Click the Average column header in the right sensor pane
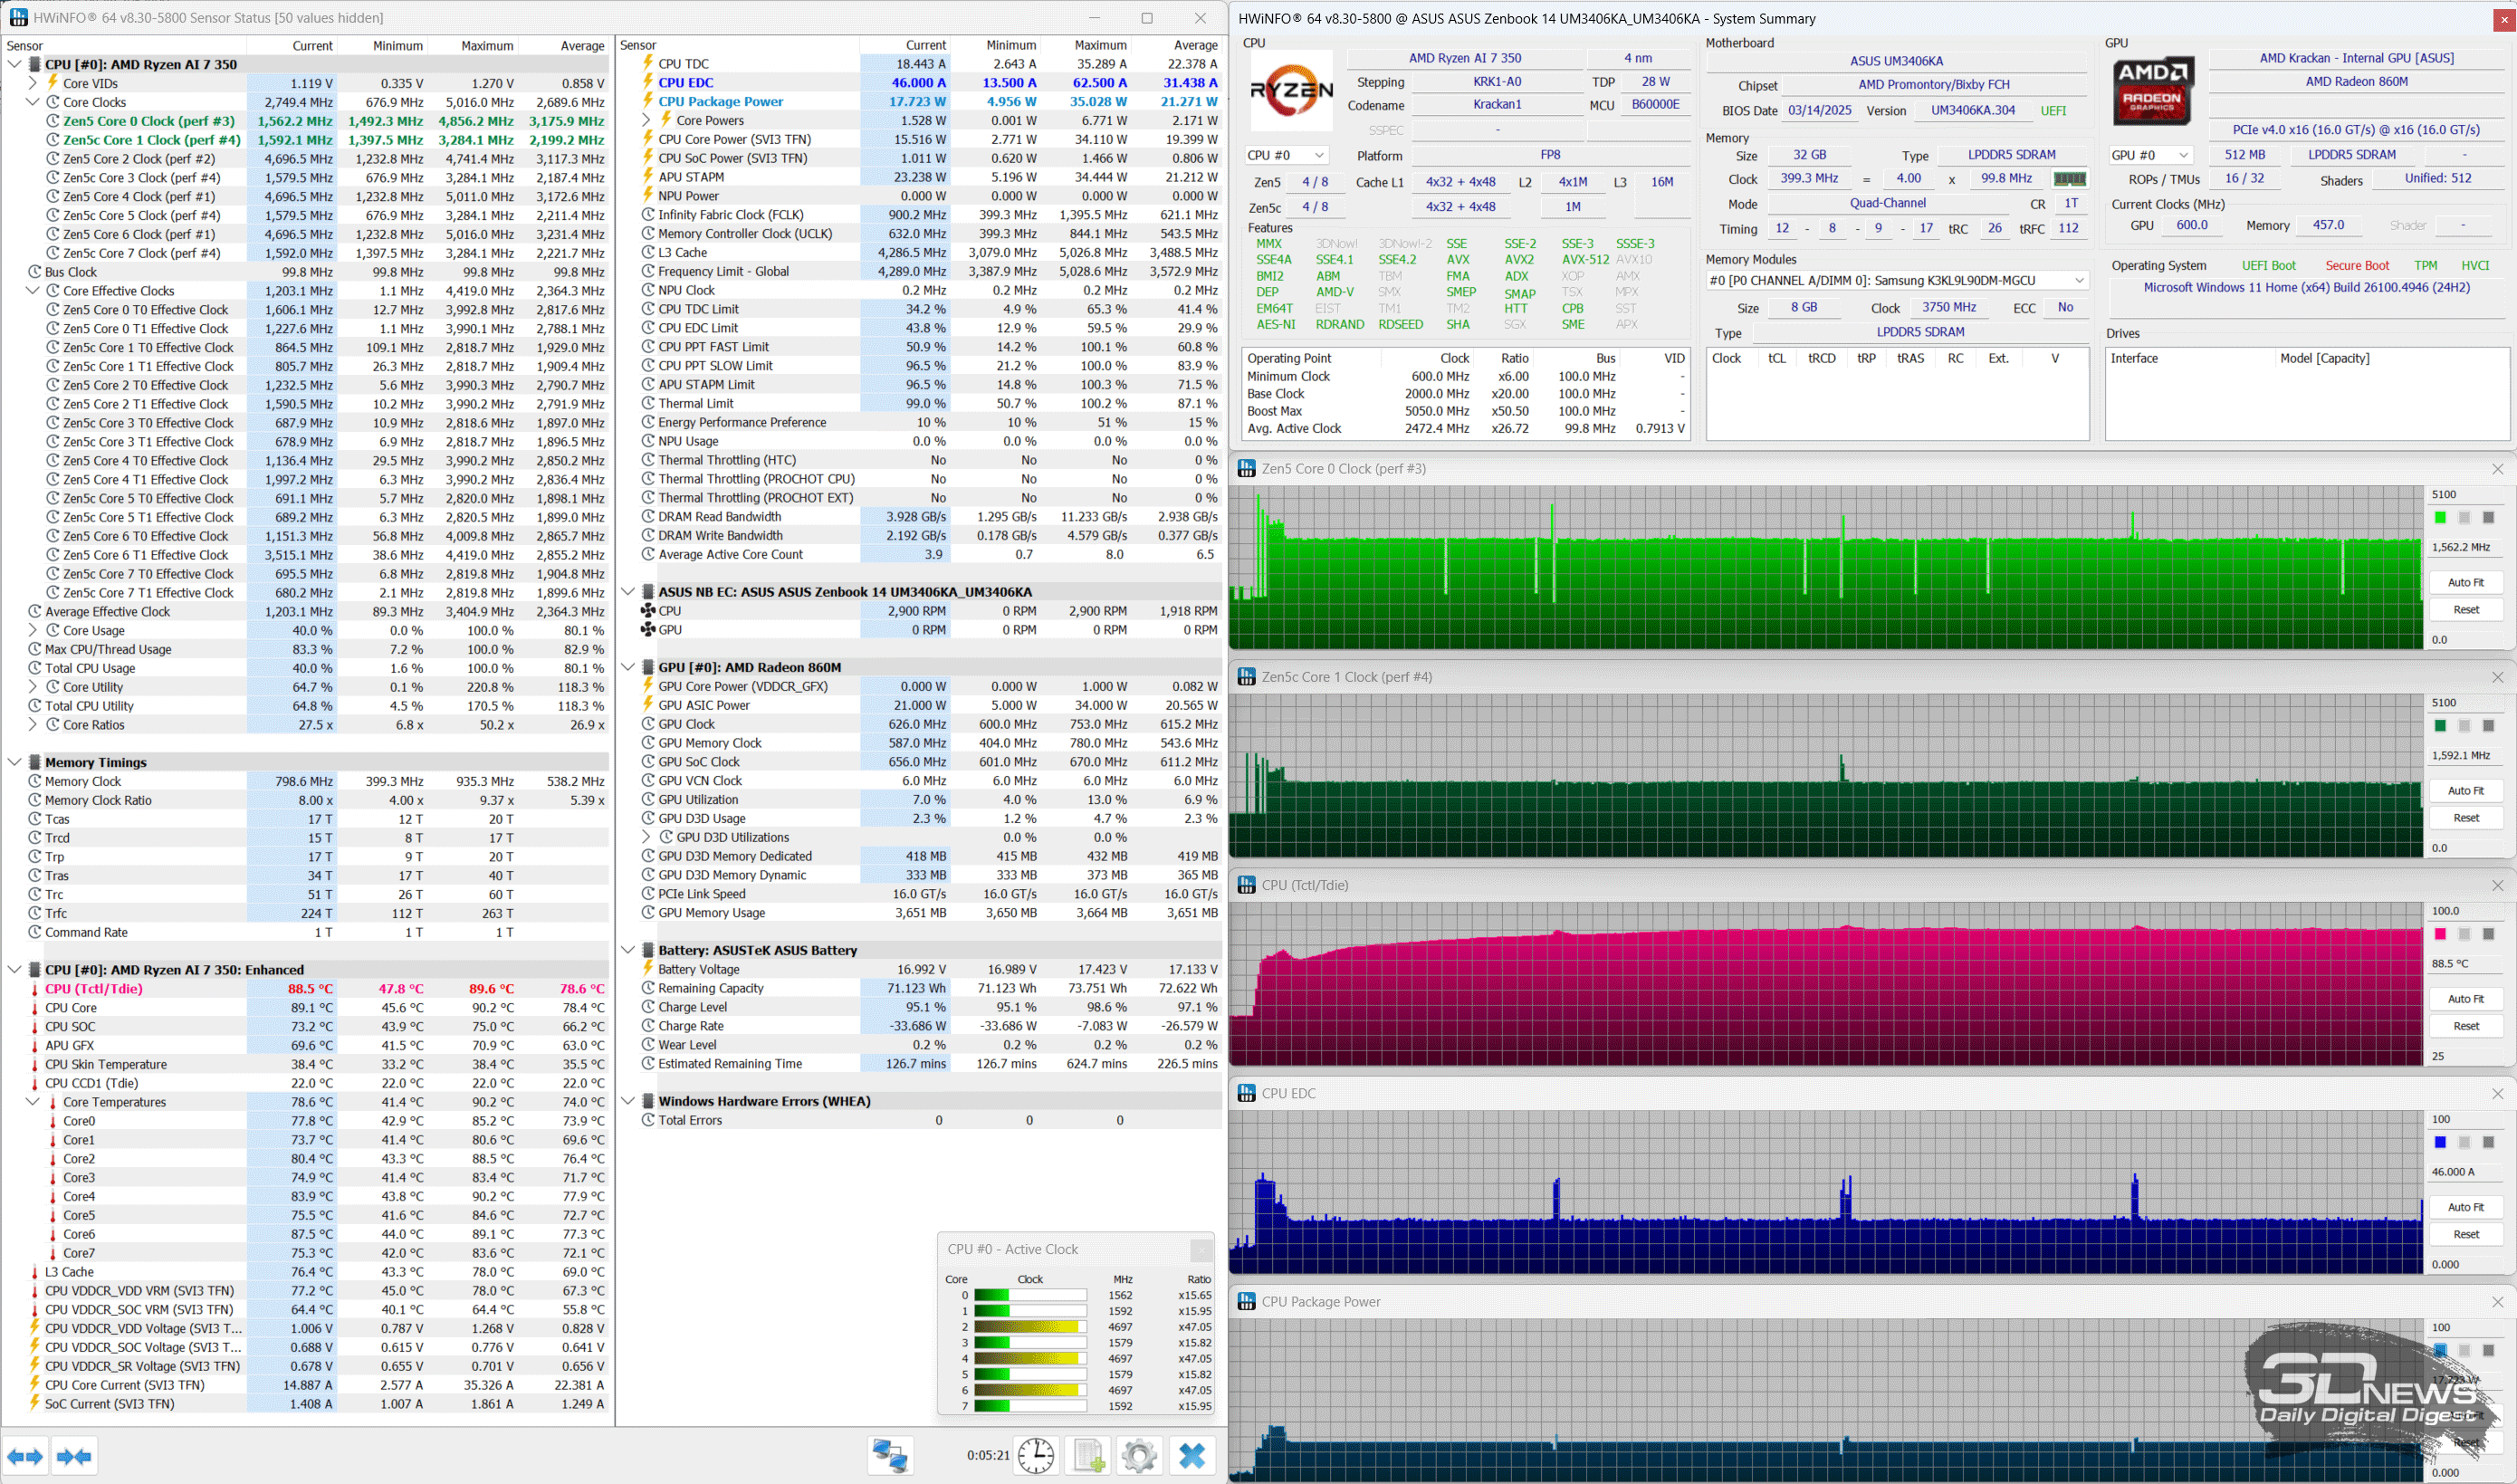Viewport: 2517px width, 1484px height. tap(1176, 46)
